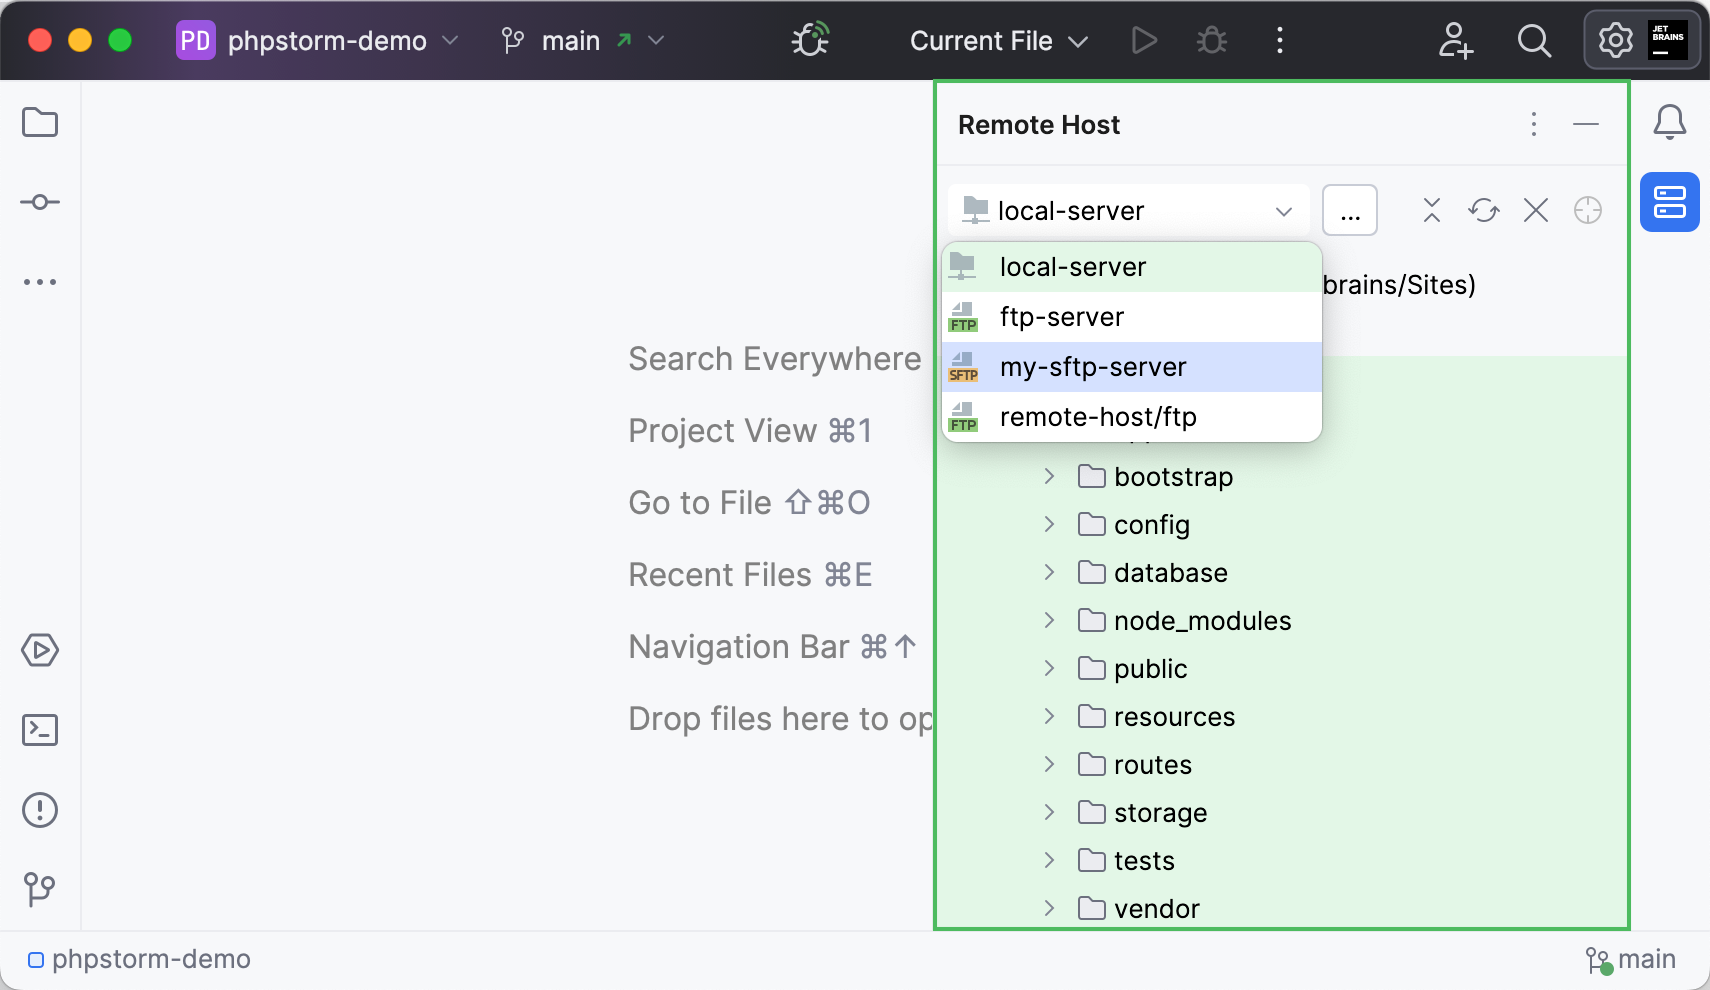Select my-sftp-server from the server list
Screen dimensions: 1710x990
coord(1093,367)
